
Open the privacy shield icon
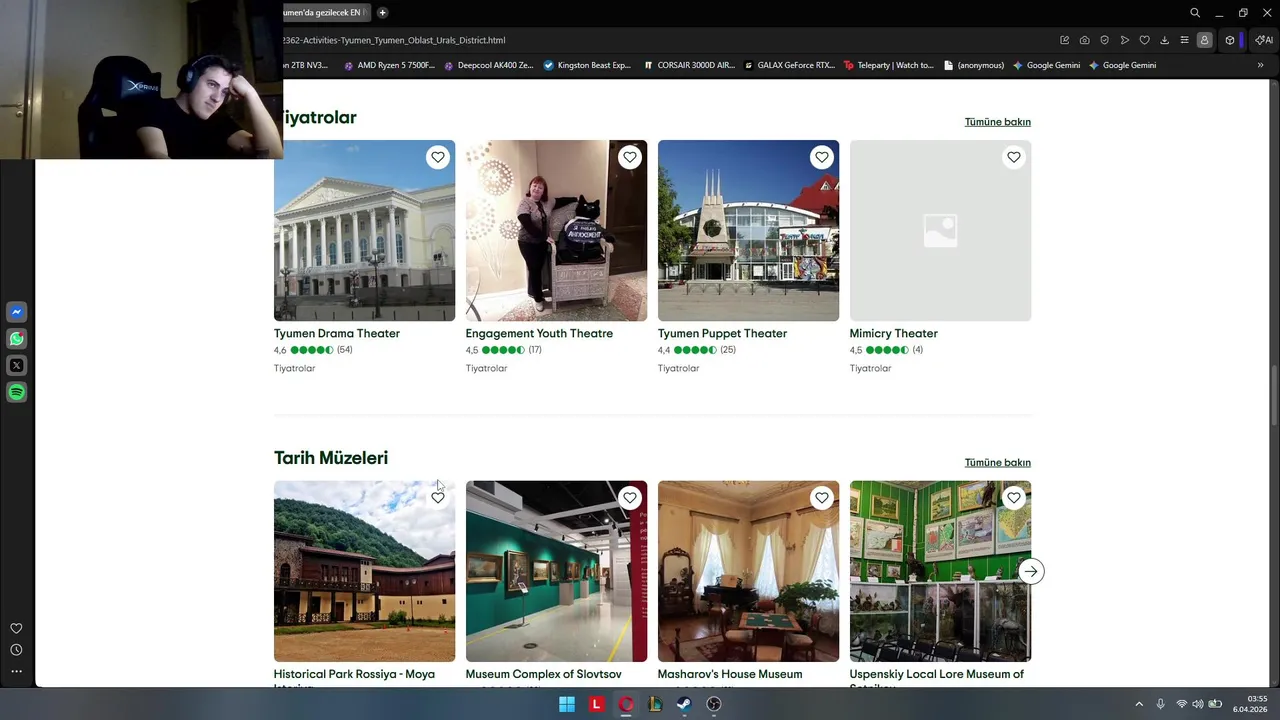click(1105, 40)
